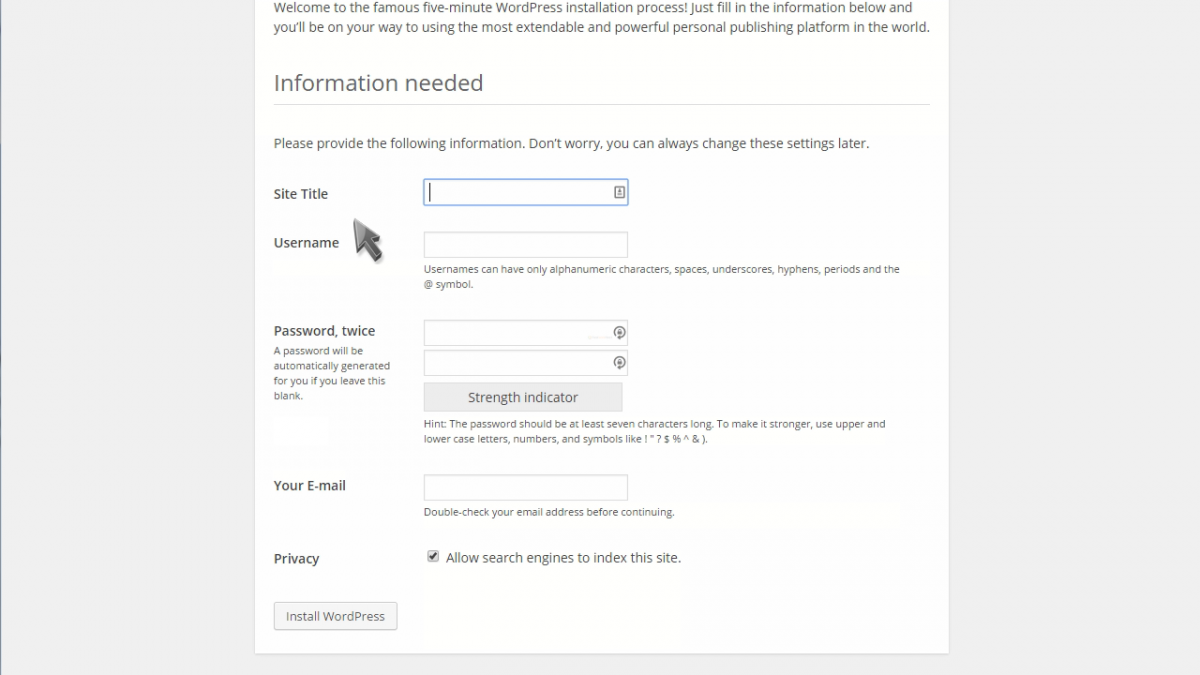Click the username allowed characters hint text
The image size is (1200, 675).
pyautogui.click(x=662, y=277)
